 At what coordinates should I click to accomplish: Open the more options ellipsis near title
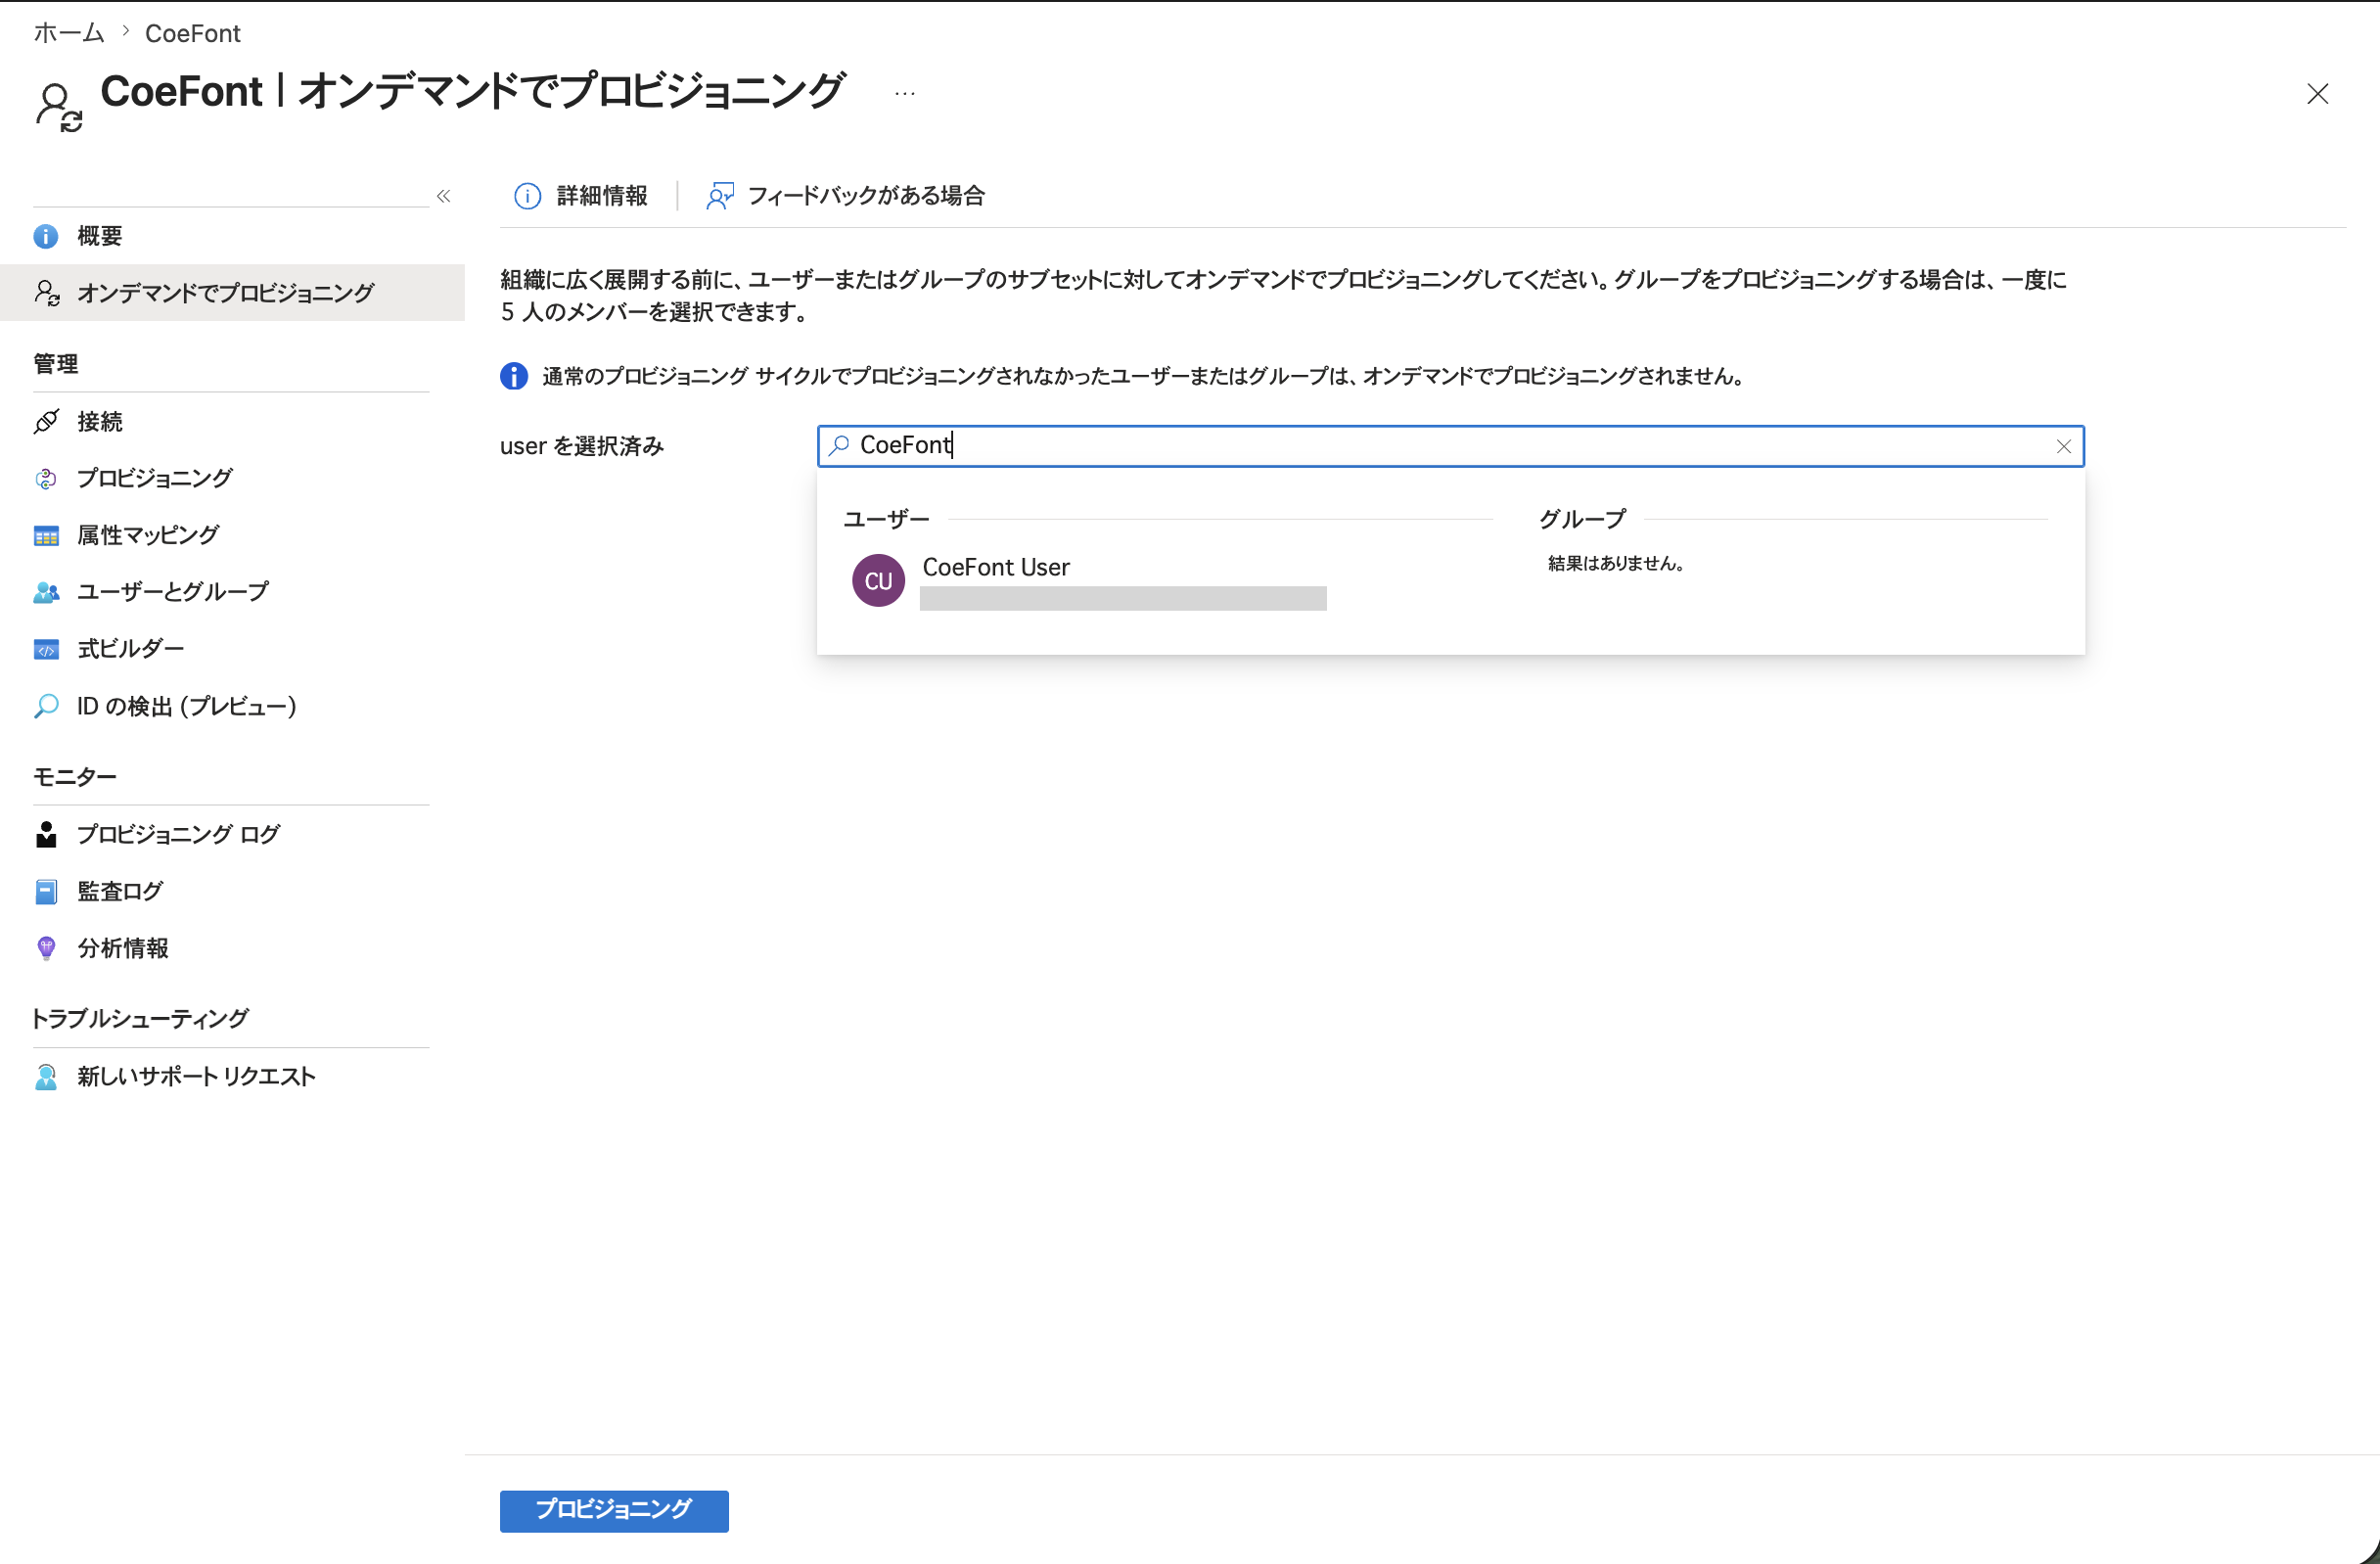(905, 93)
